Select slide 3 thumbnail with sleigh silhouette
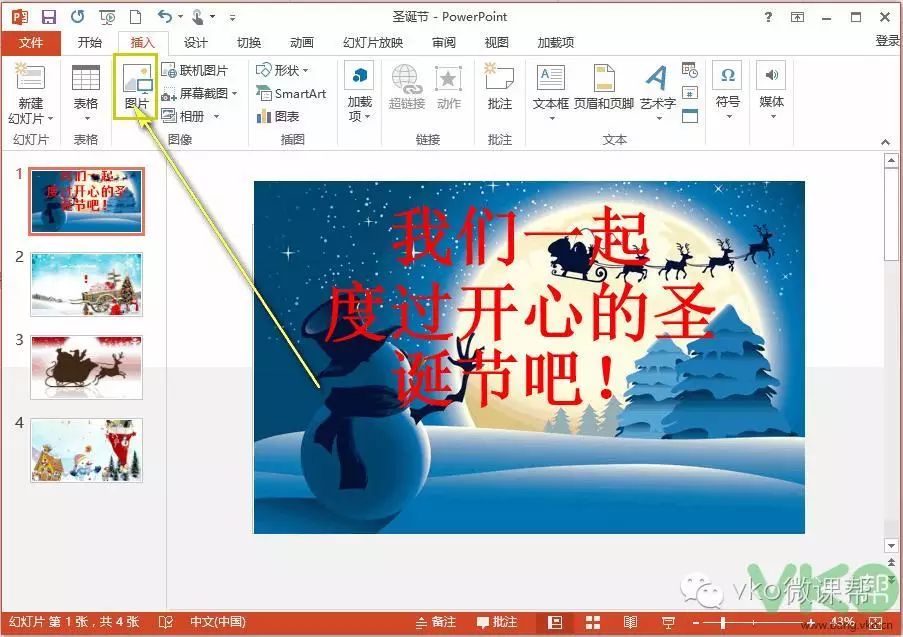The image size is (903, 637). click(x=86, y=367)
